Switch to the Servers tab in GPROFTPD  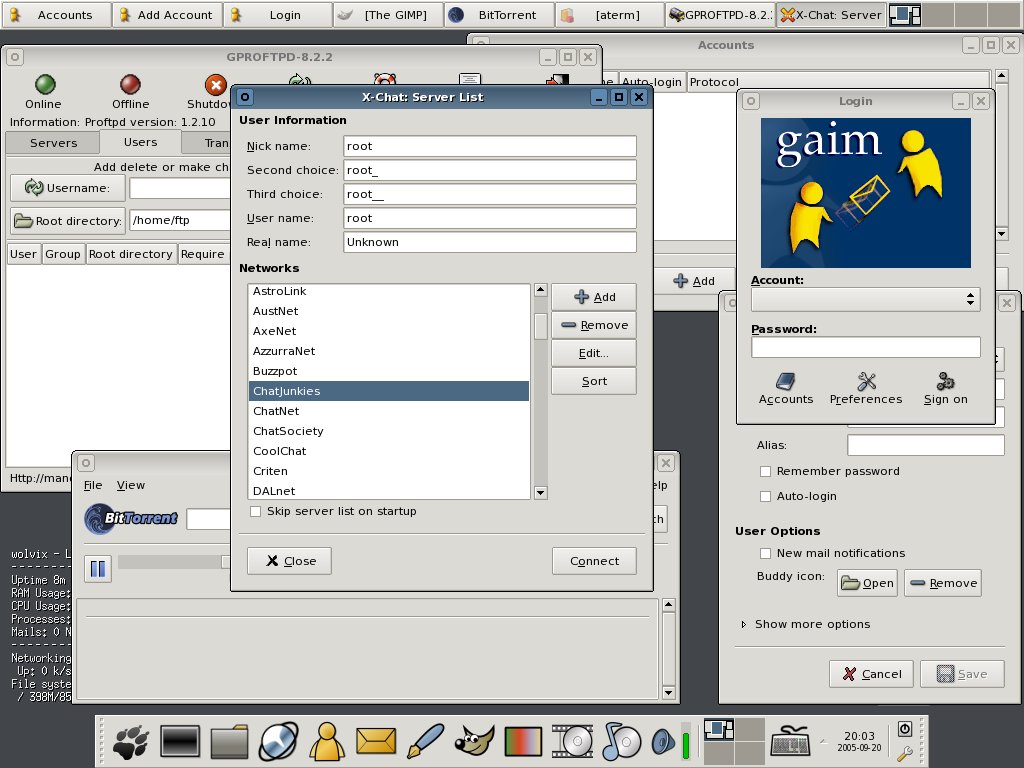[x=54, y=143]
